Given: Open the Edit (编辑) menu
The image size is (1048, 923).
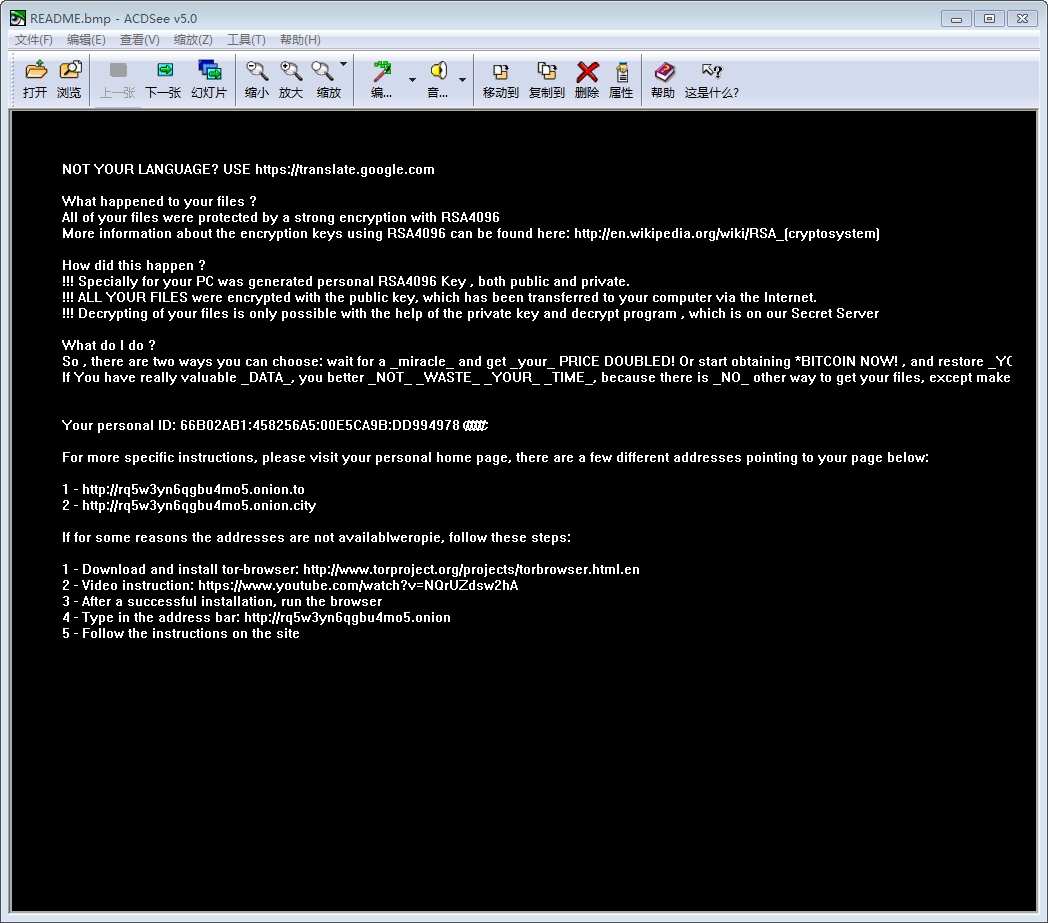Looking at the screenshot, I should (86, 40).
